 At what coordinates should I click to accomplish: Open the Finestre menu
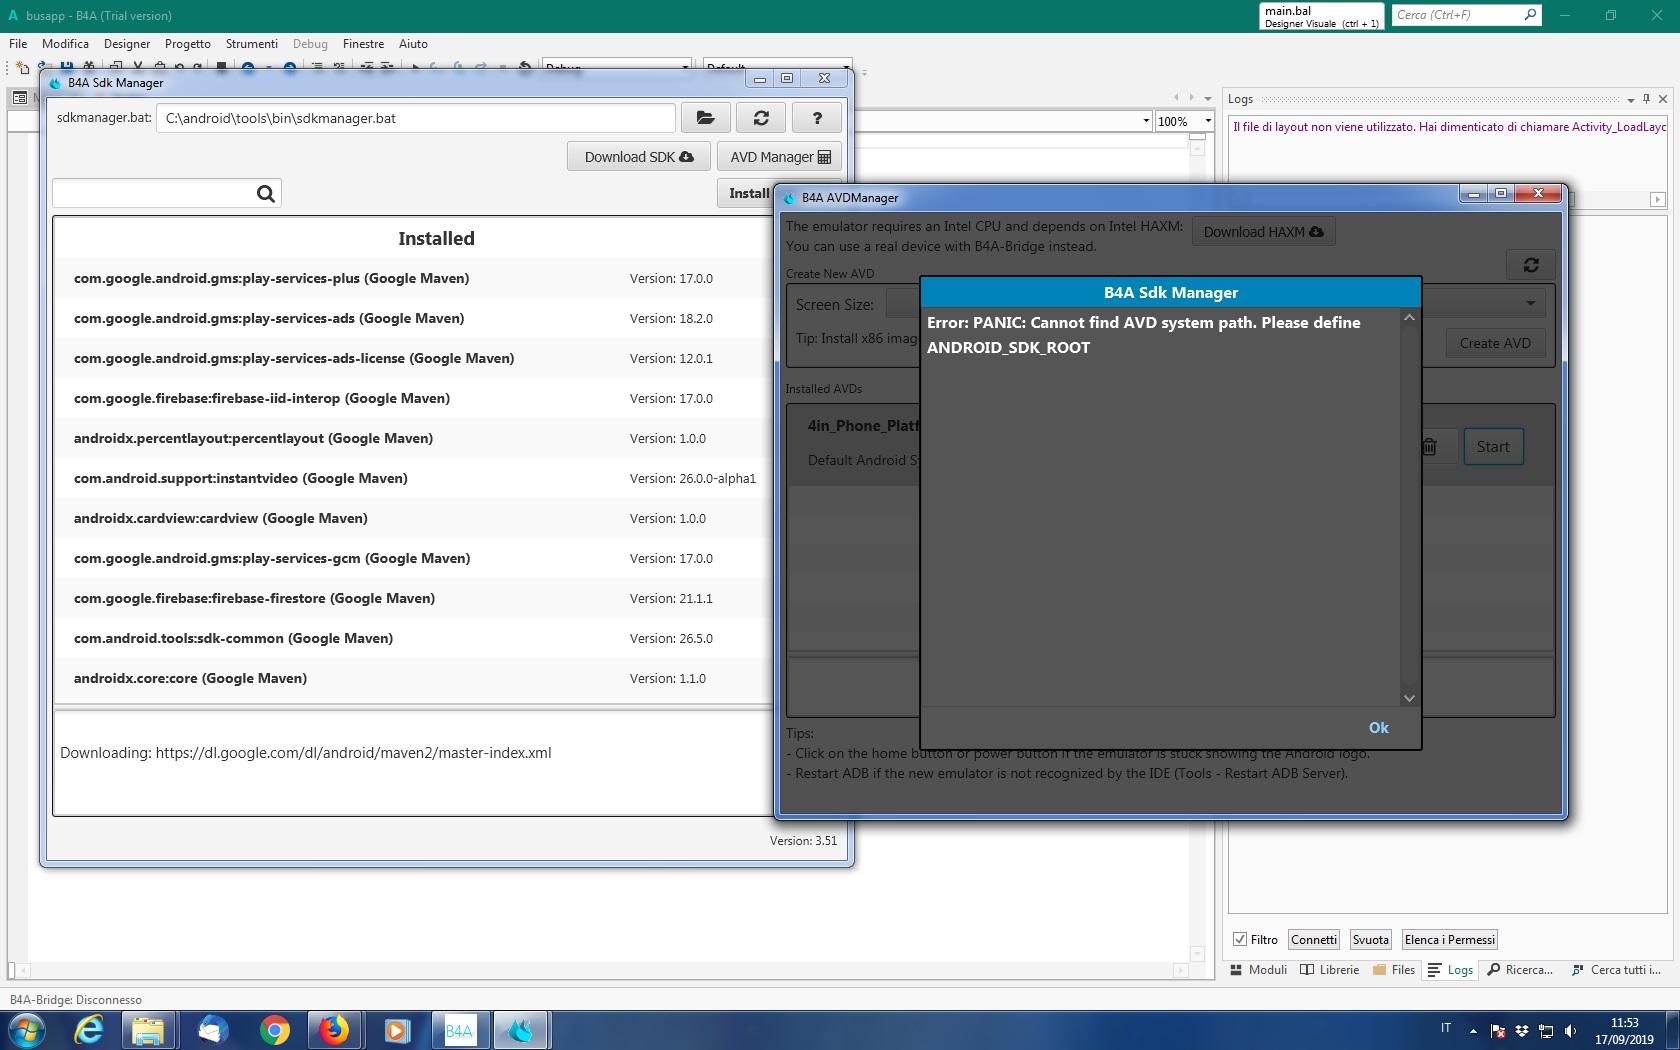coord(363,44)
